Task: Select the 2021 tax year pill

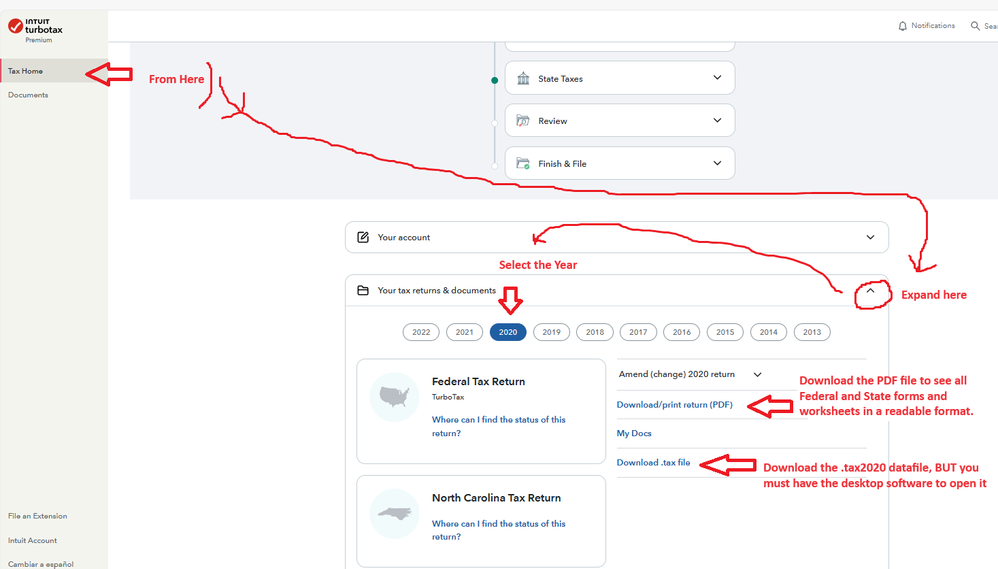Action: click(x=465, y=332)
